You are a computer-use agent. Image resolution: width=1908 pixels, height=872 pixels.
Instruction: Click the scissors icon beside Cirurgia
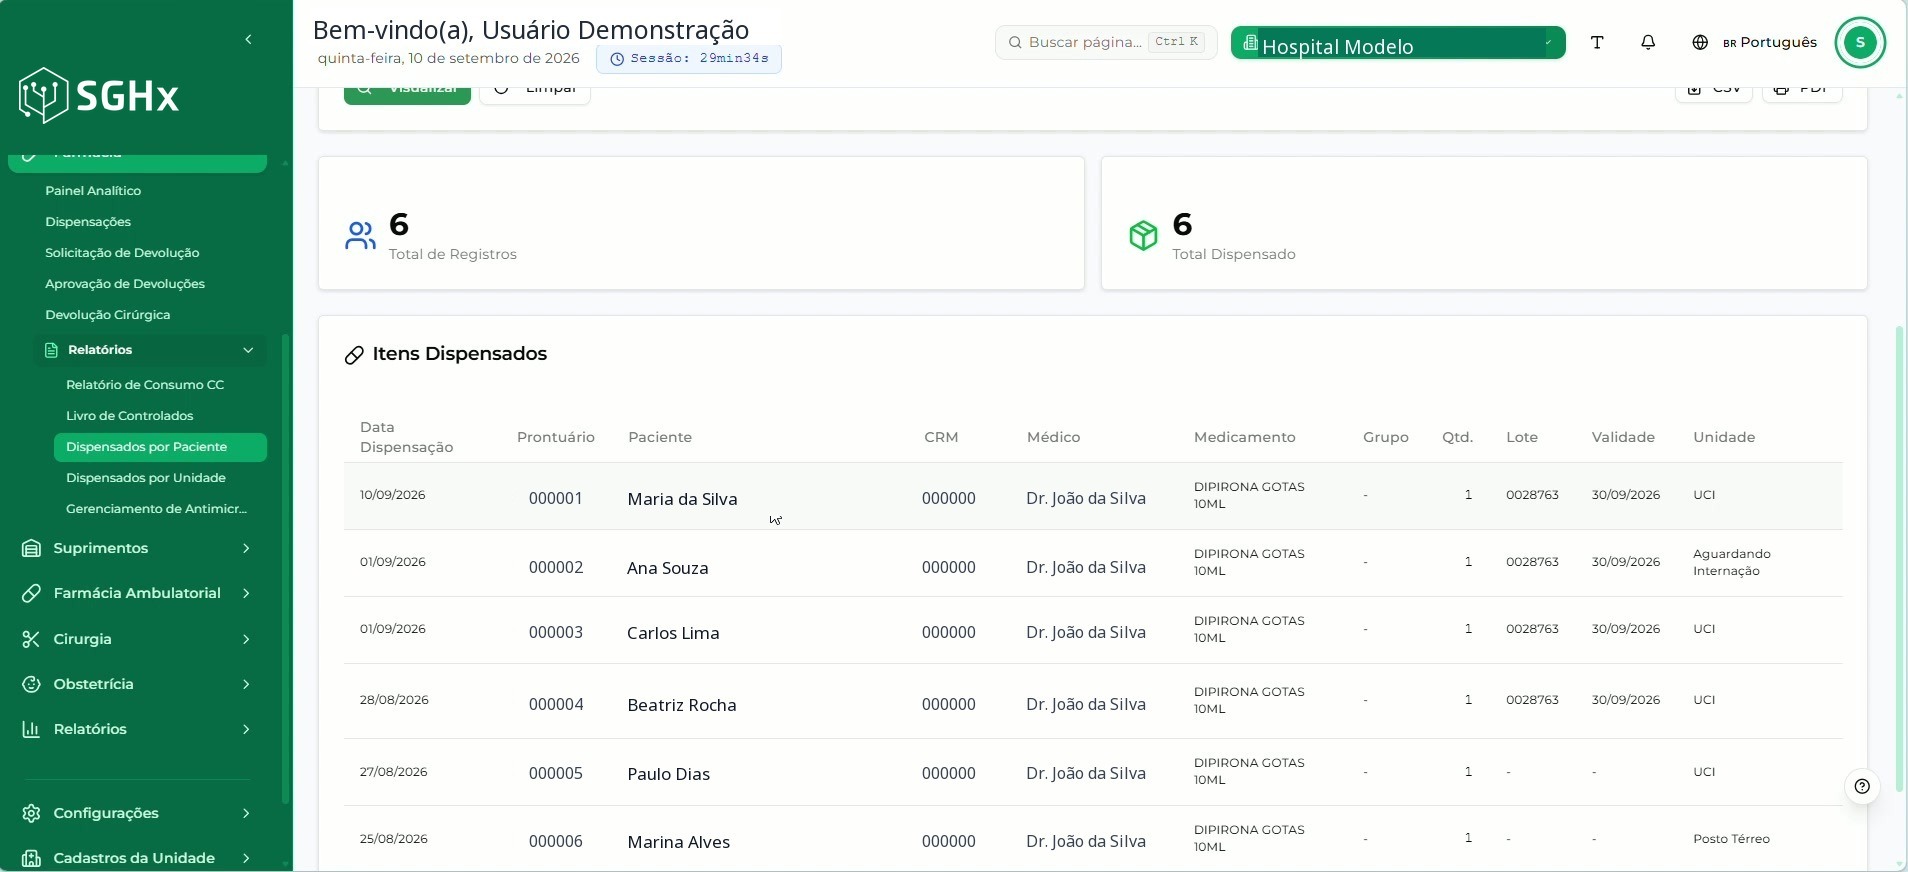click(x=32, y=639)
